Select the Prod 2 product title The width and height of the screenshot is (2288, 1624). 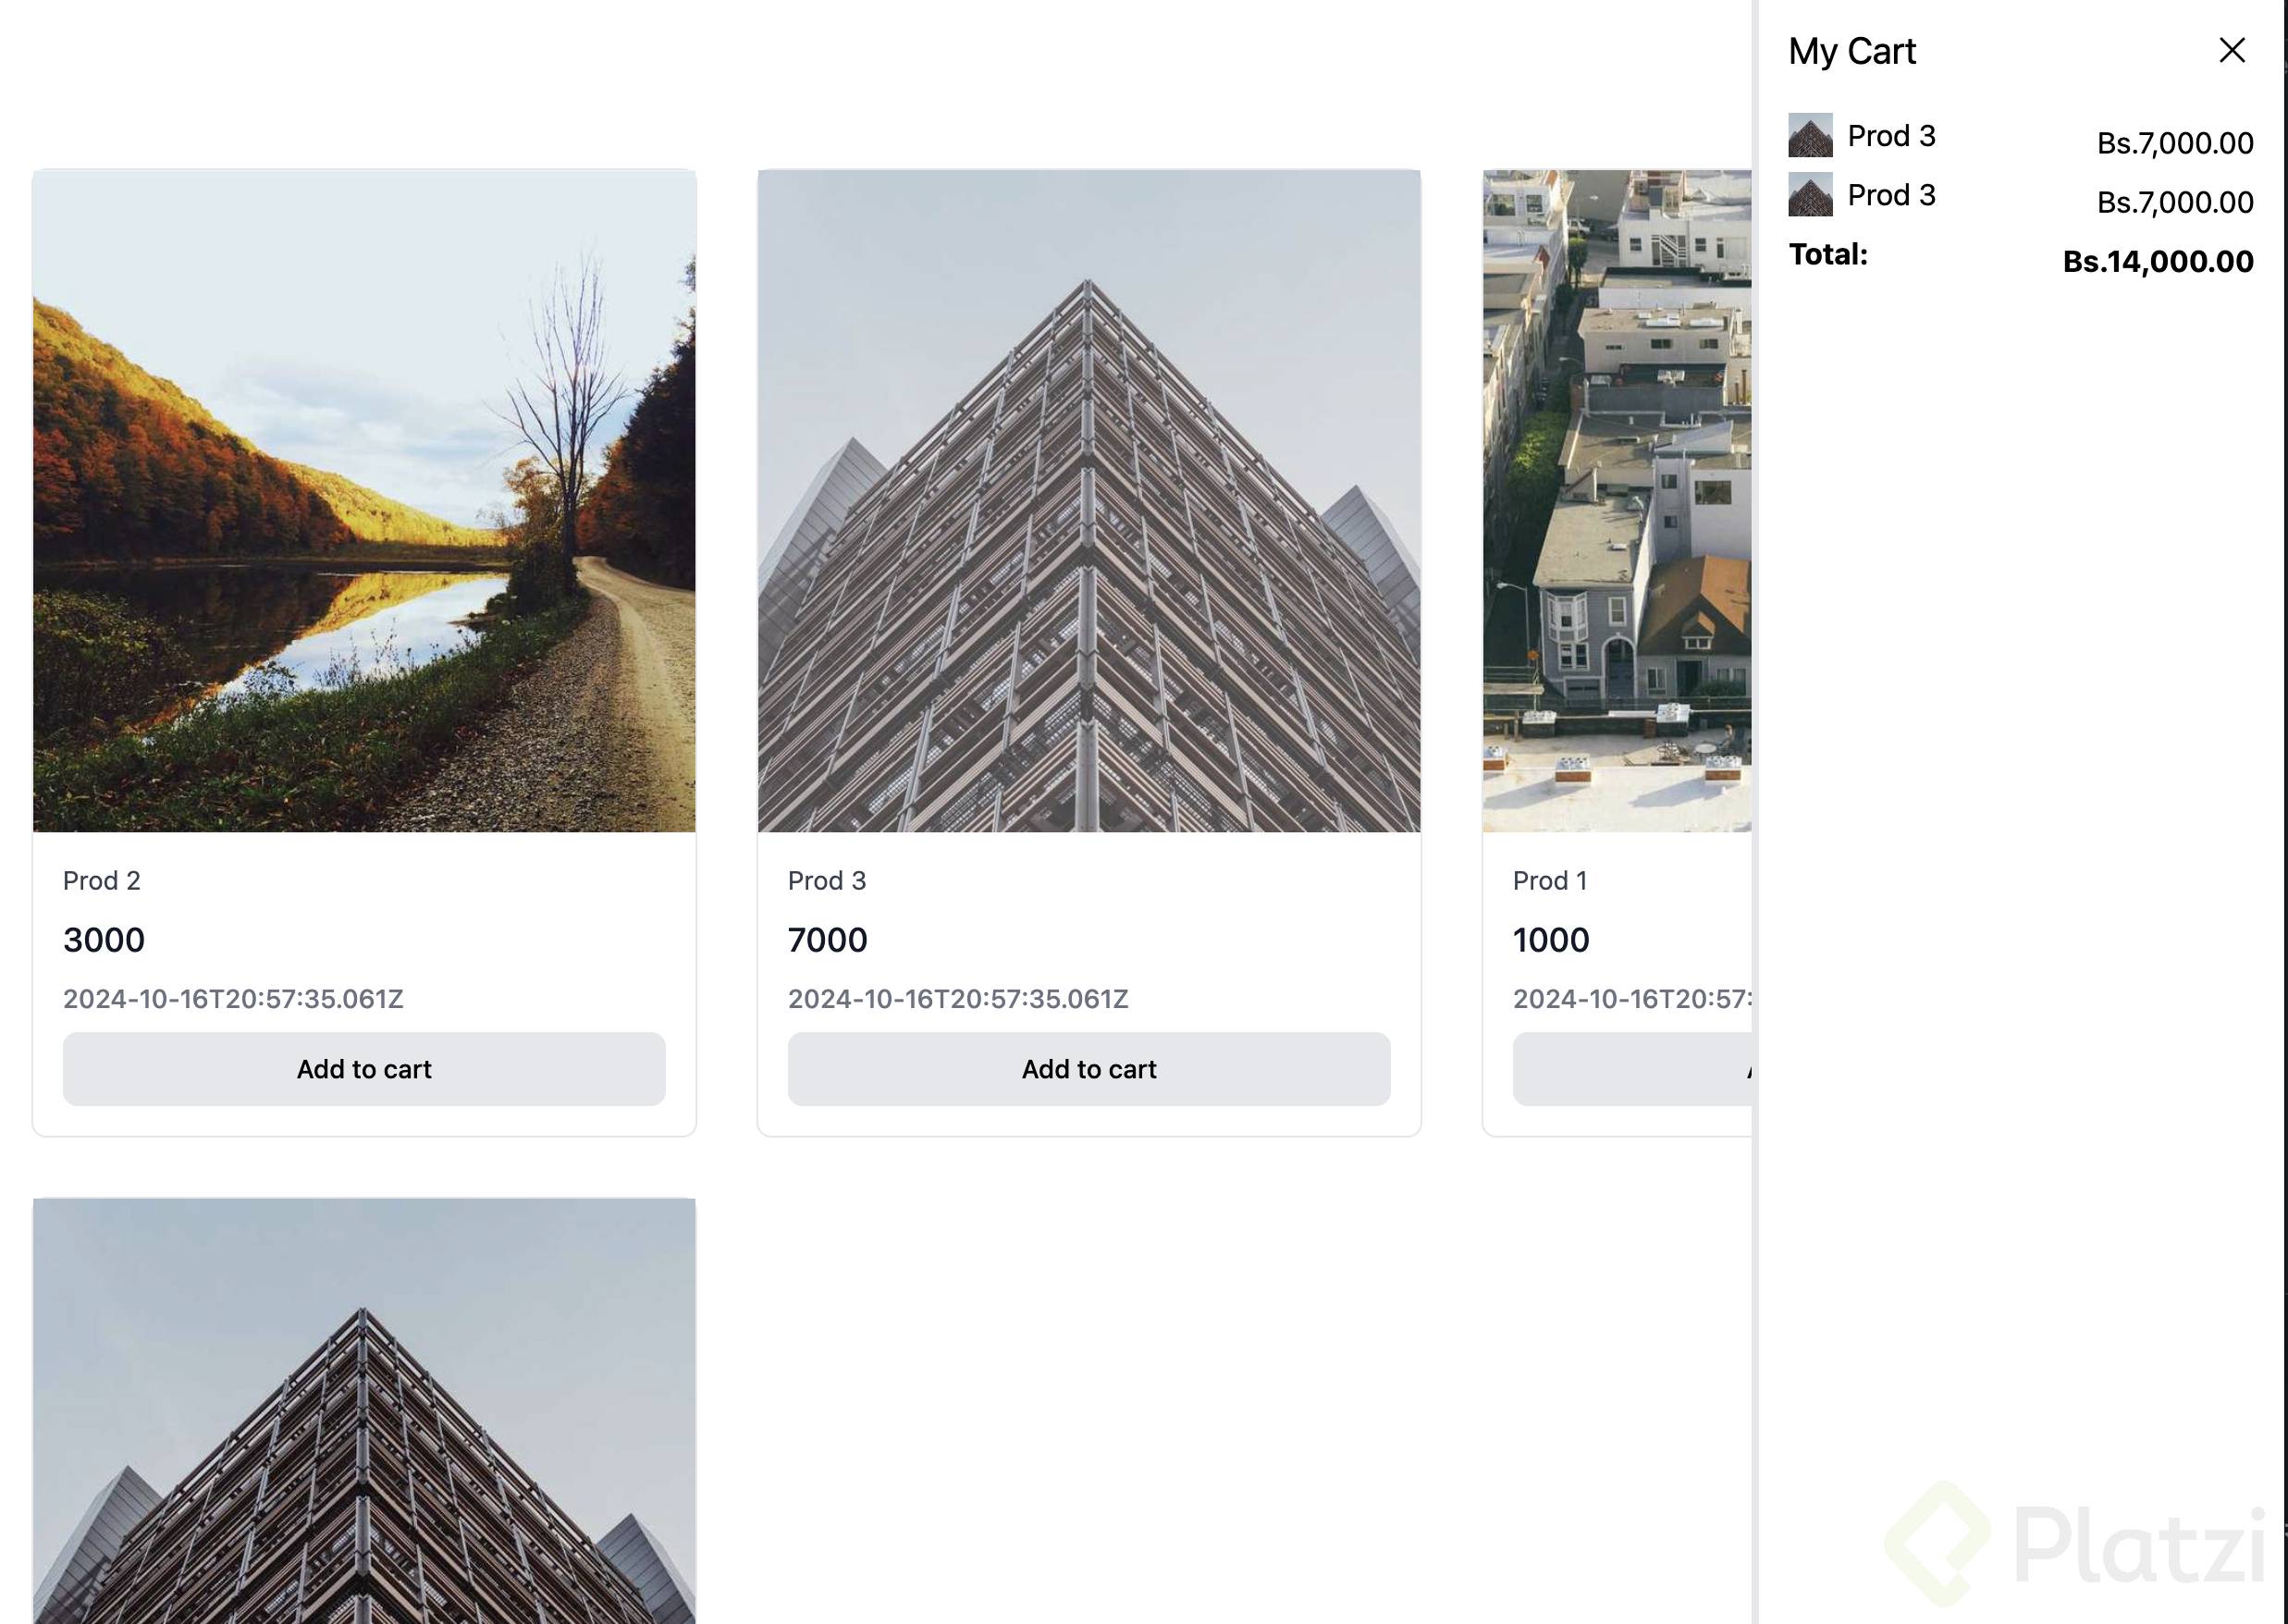[x=102, y=881]
